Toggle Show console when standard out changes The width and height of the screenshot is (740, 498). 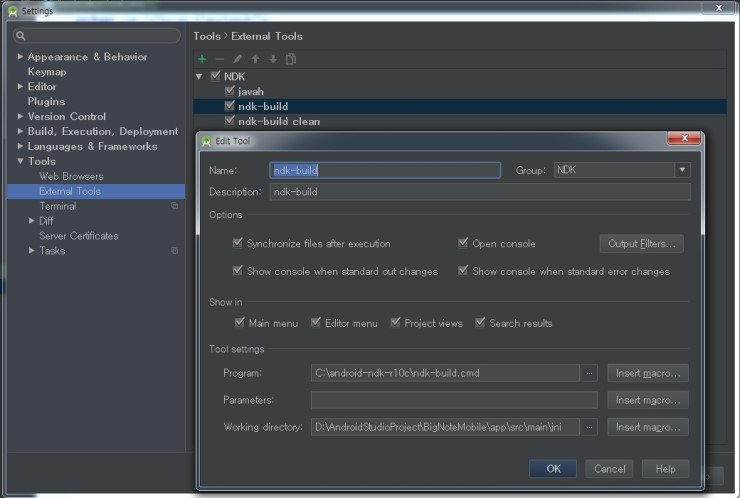coord(237,270)
